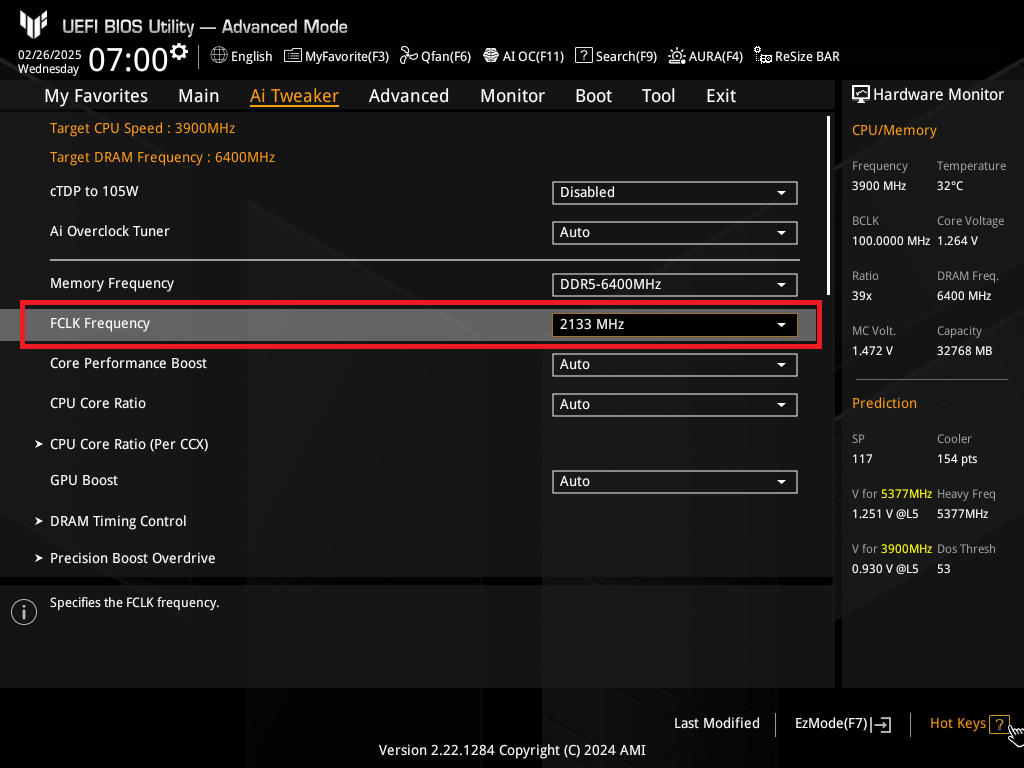The height and width of the screenshot is (768, 1024).
Task: Switch to Tool tab
Action: coord(658,96)
